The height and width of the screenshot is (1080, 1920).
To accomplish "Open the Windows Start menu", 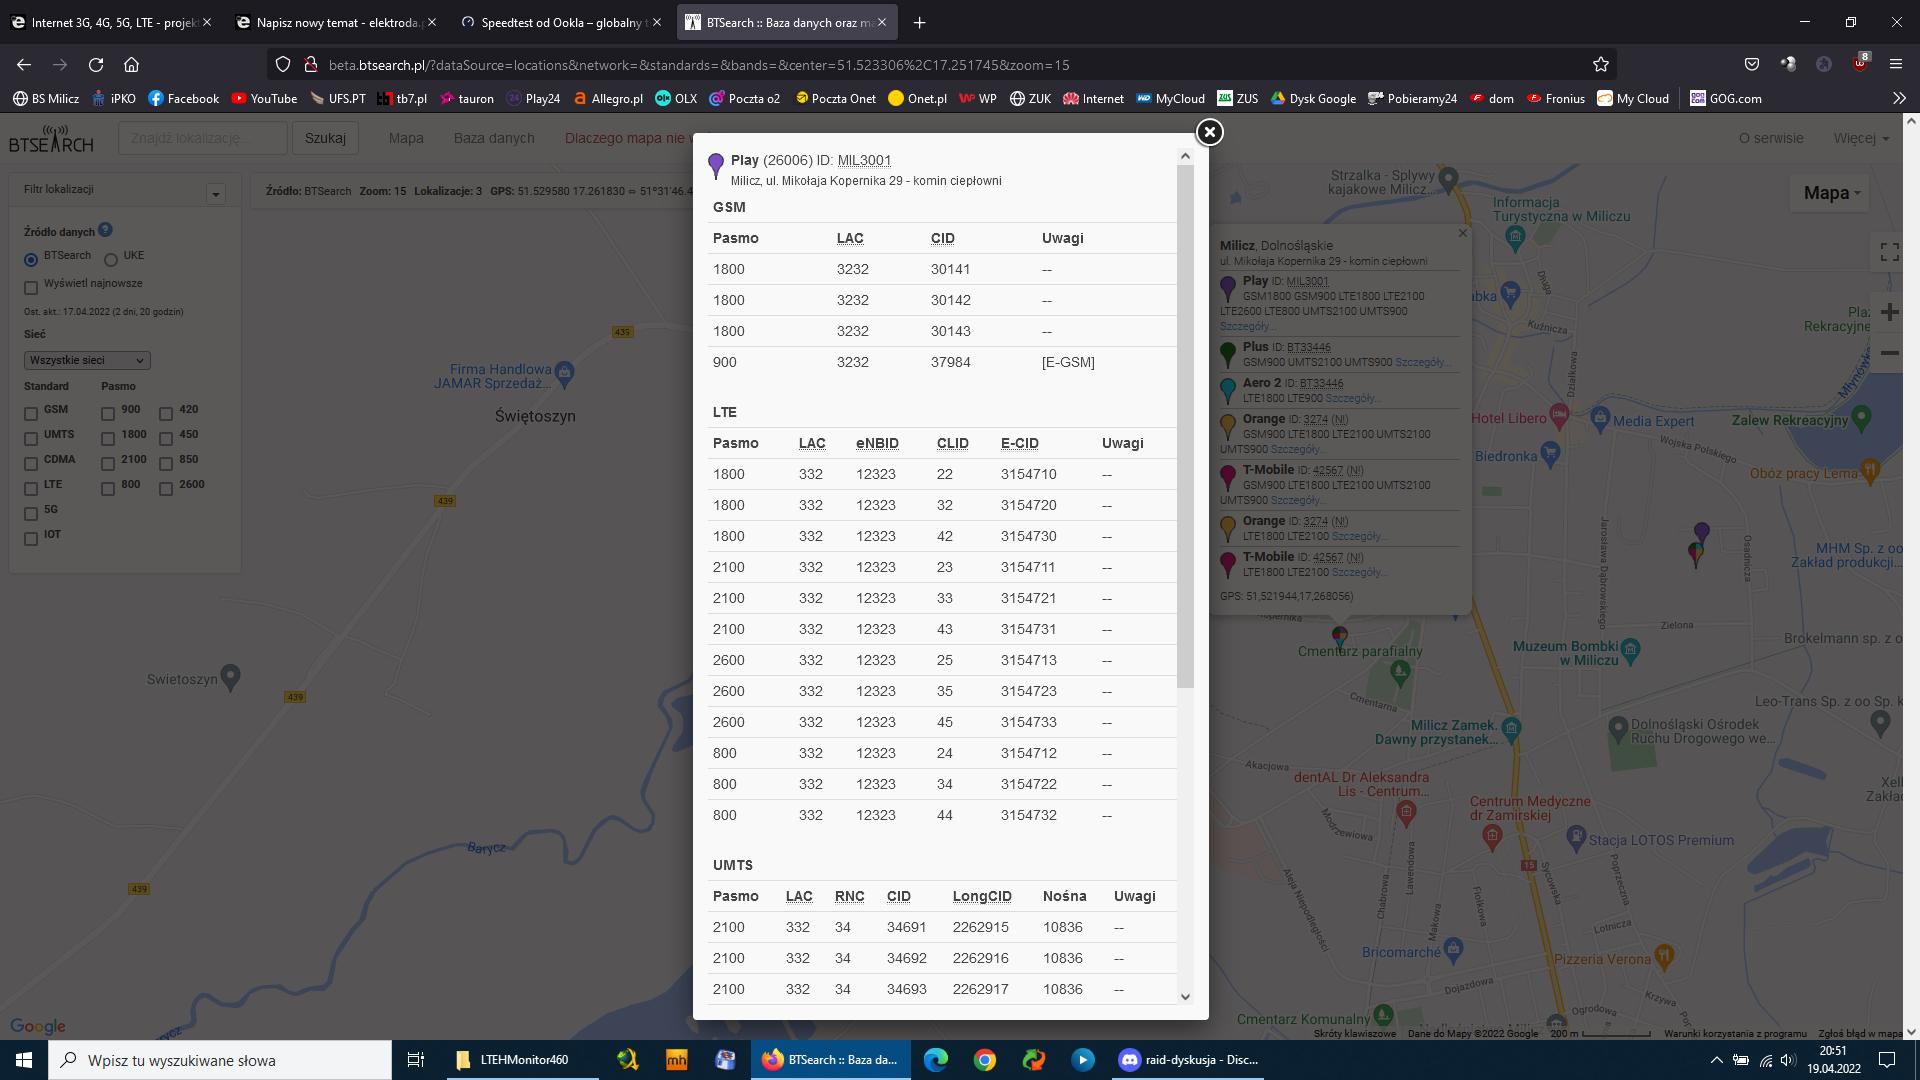I will [24, 1060].
